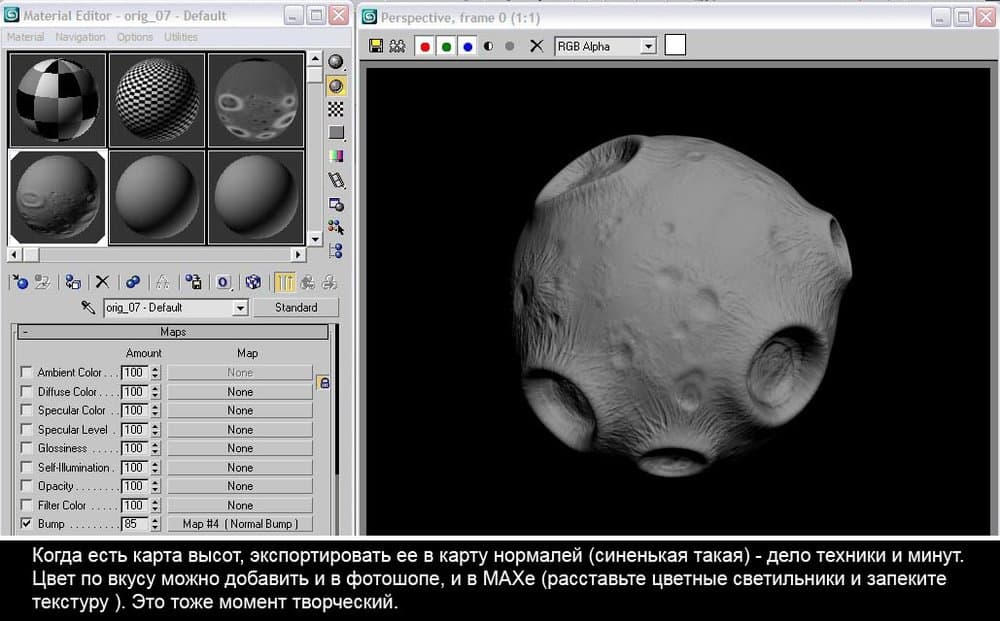Open Video Color Check icon
Image resolution: width=1000 pixels, height=621 pixels.
[337, 156]
